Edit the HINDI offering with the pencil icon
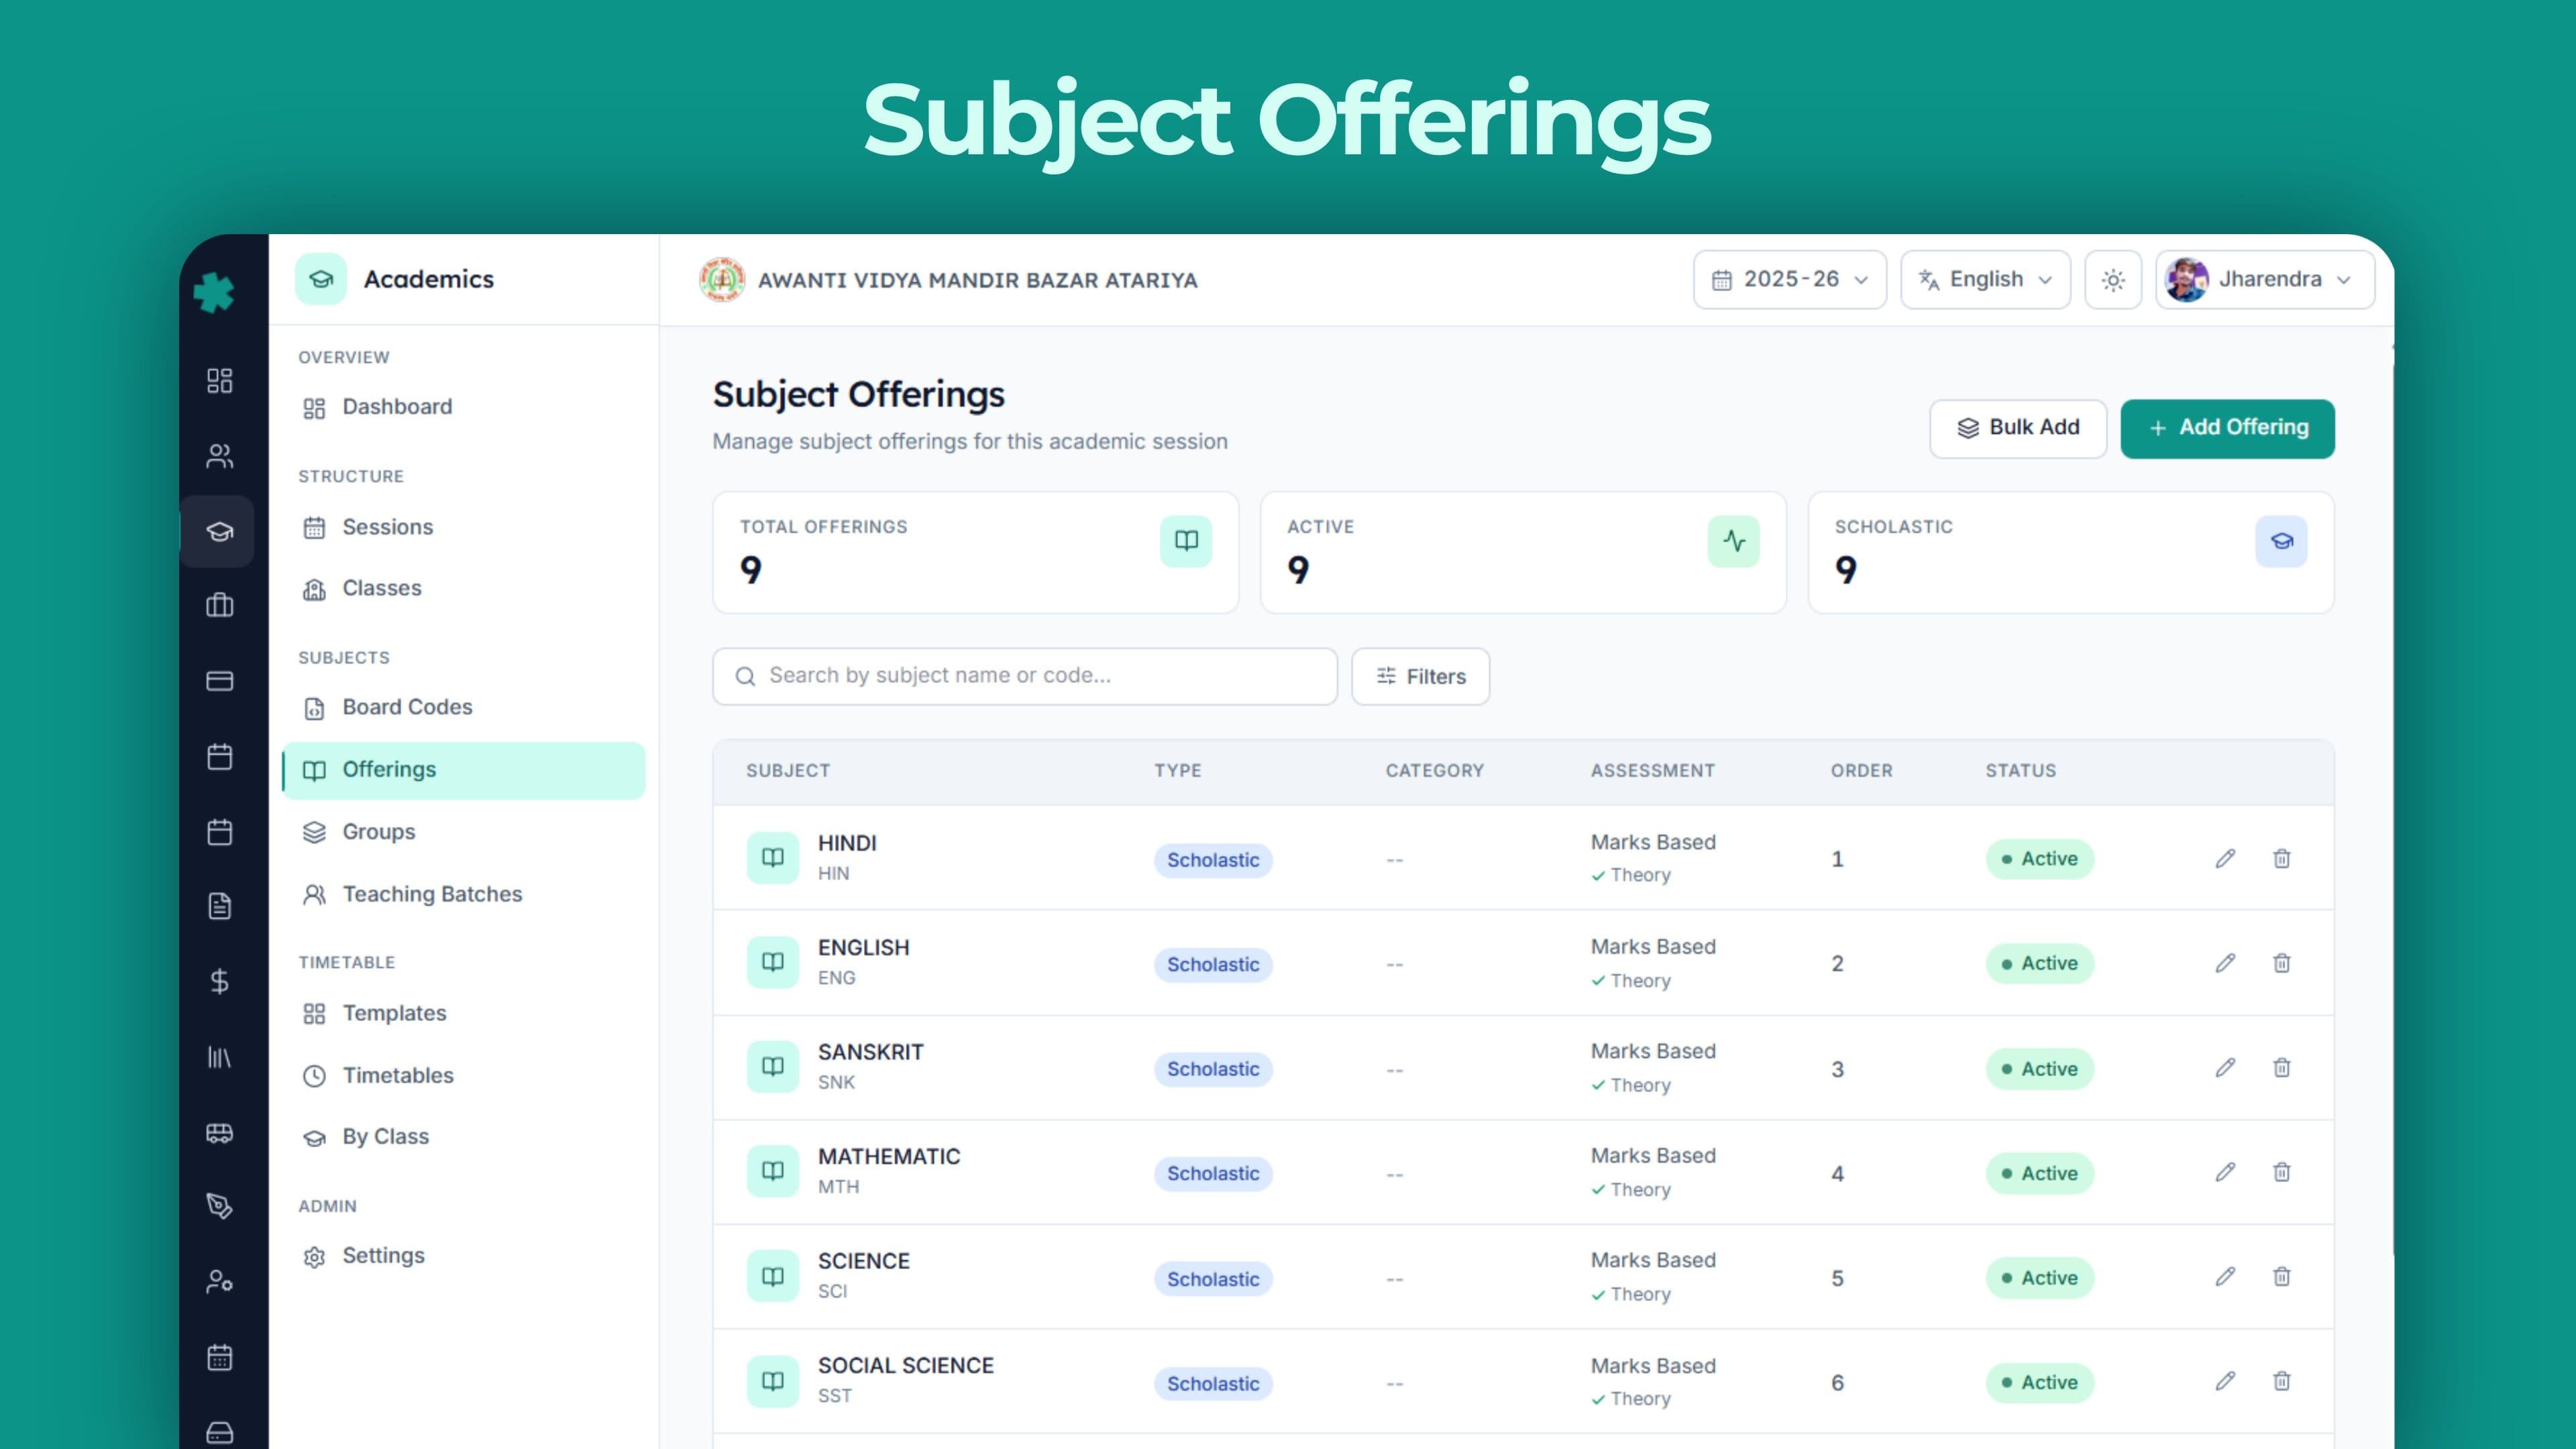2576x1449 pixels. click(2225, 858)
